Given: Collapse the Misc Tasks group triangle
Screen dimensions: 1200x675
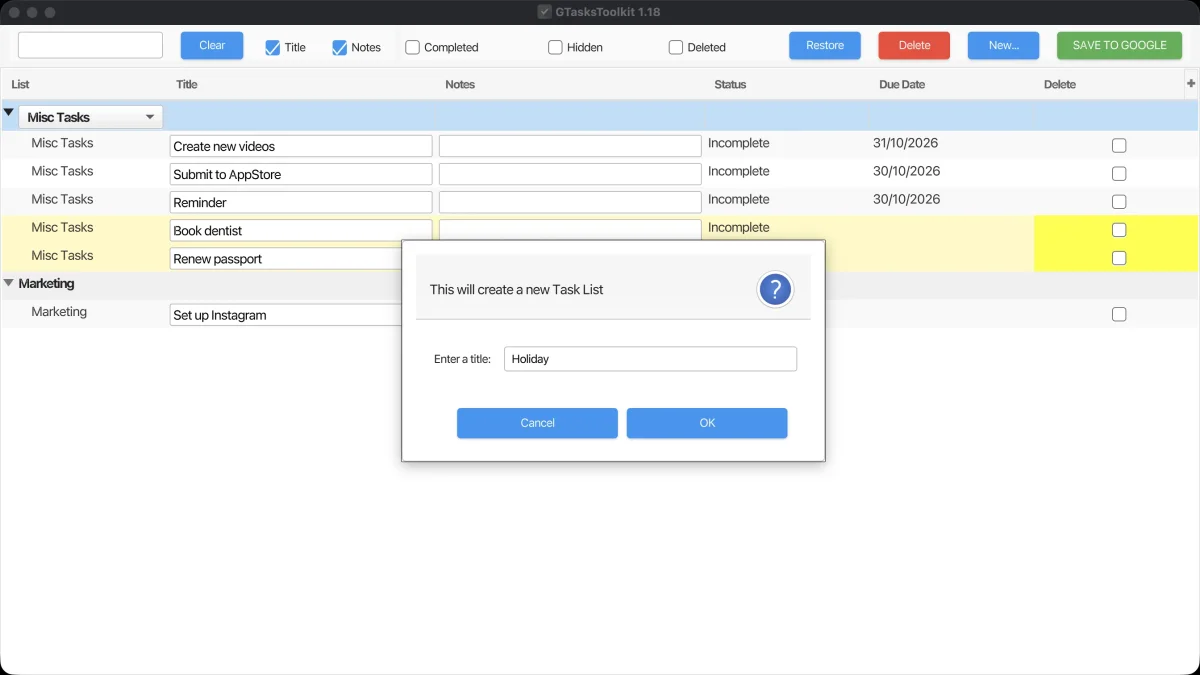Looking at the screenshot, I should 9,113.
